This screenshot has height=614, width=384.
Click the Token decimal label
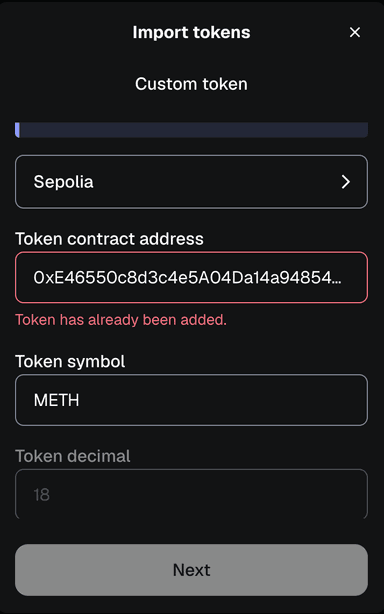pos(73,456)
